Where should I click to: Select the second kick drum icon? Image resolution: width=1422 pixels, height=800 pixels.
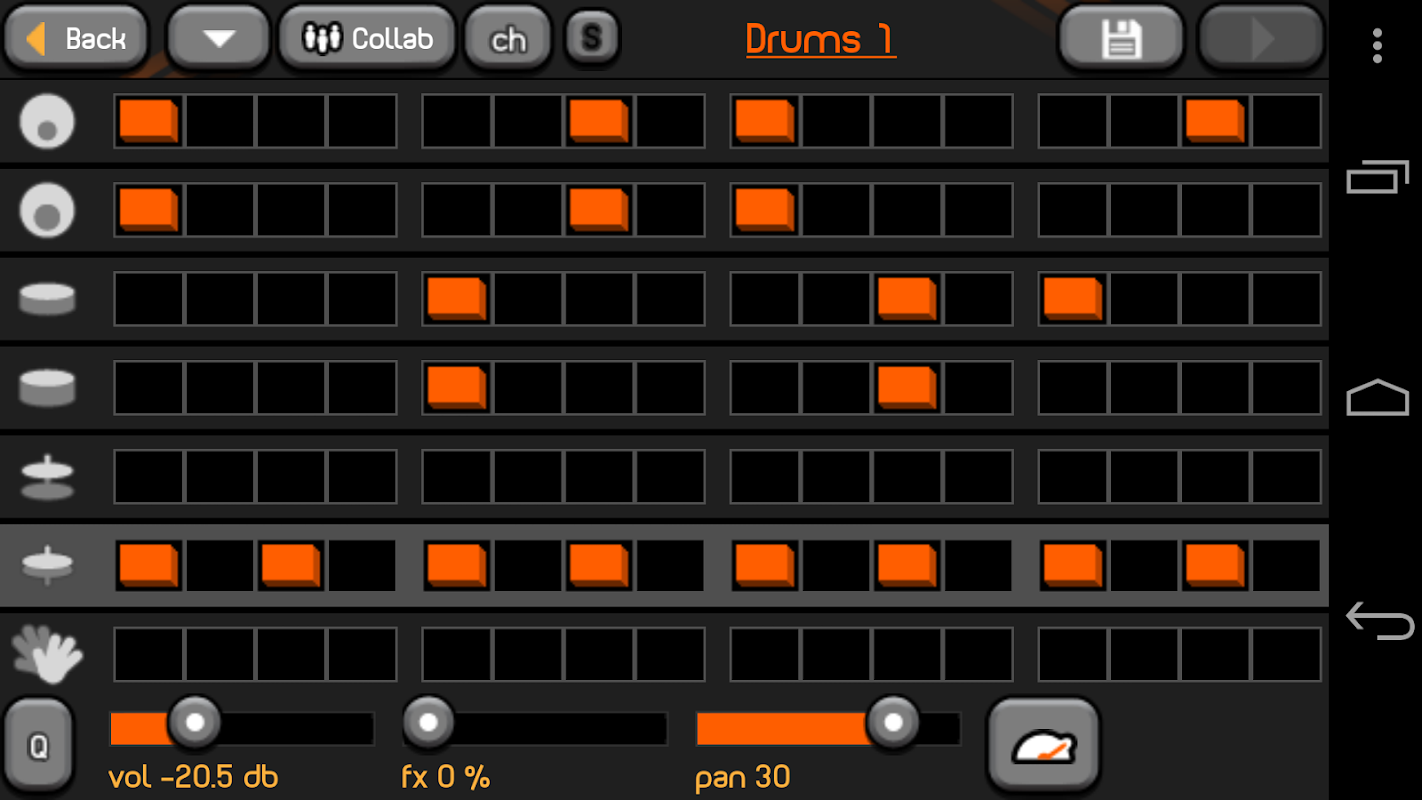click(x=47, y=209)
